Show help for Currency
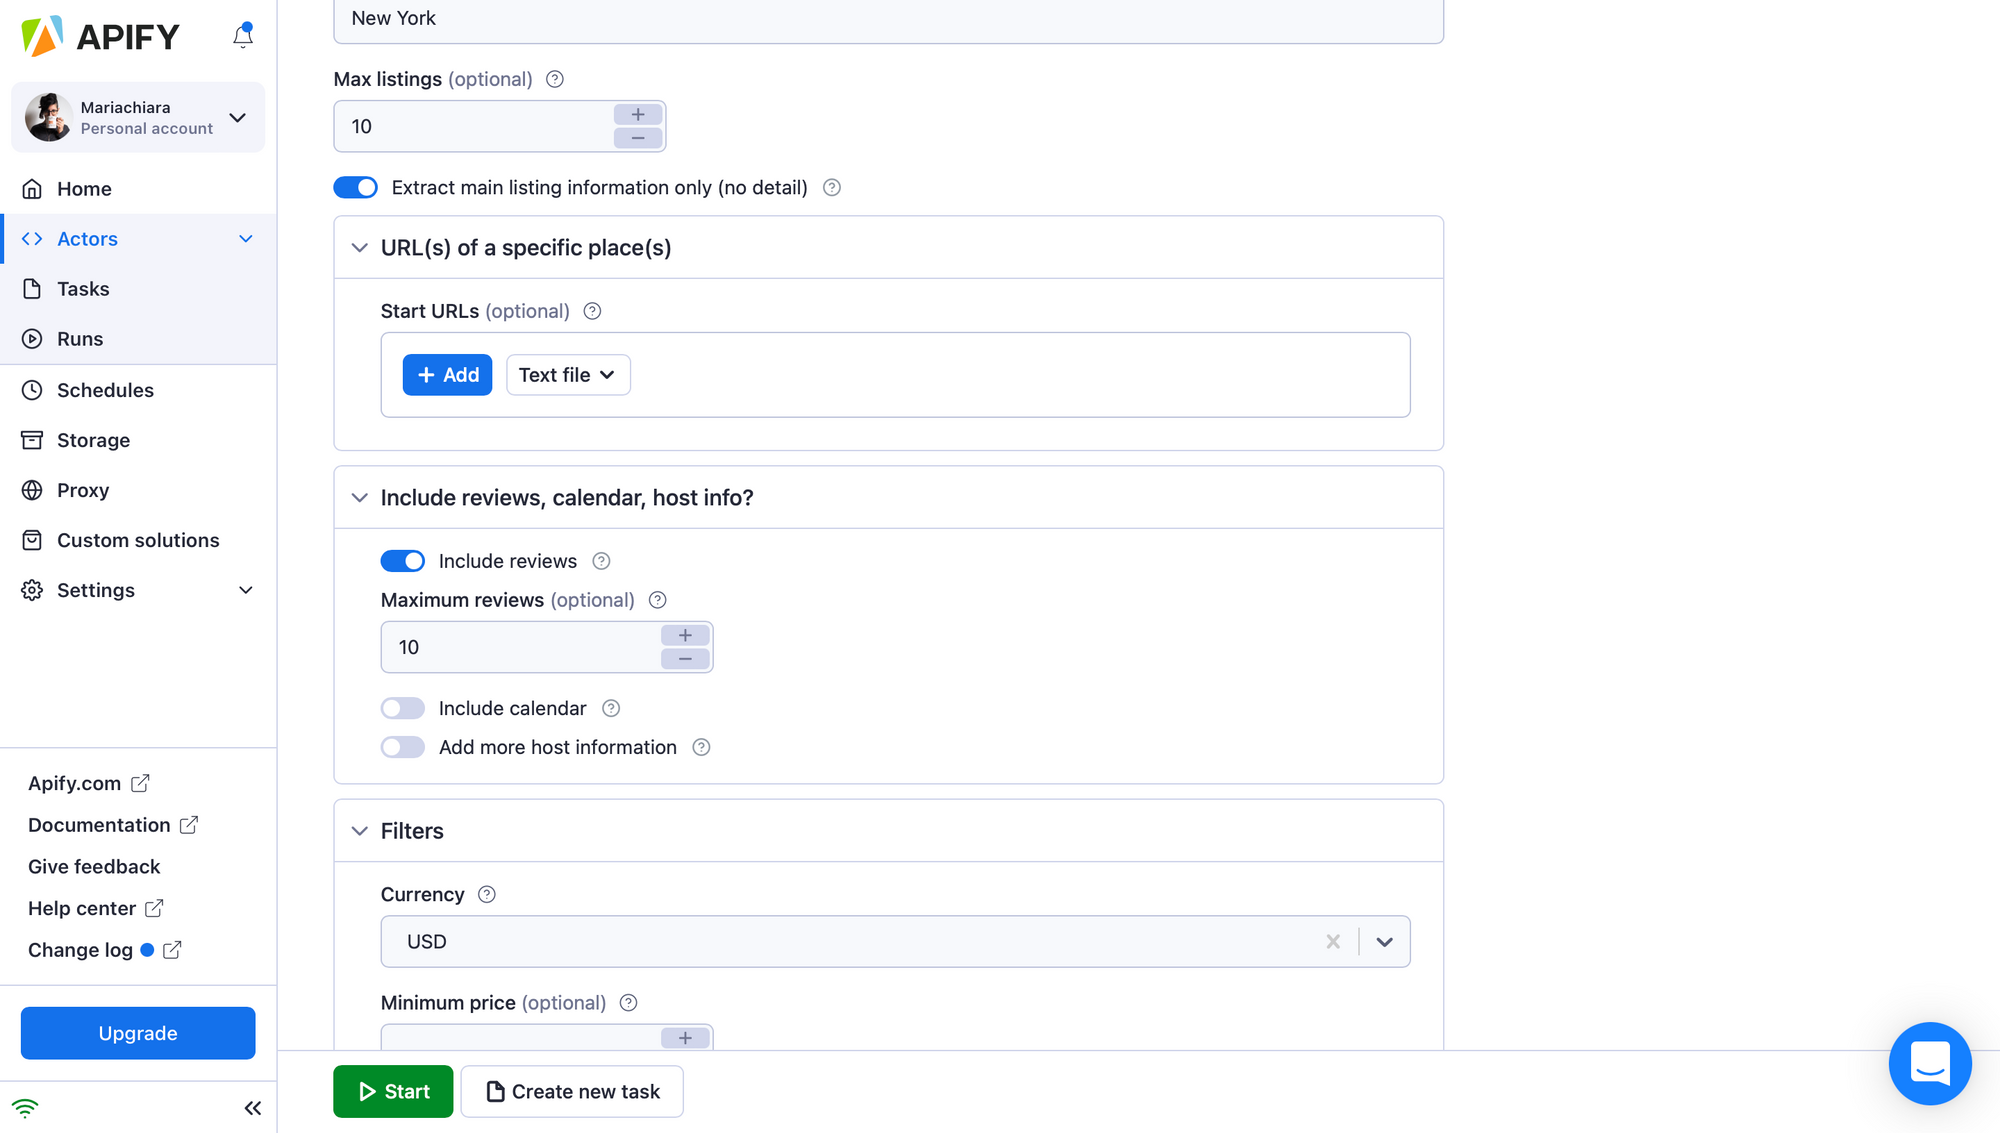The height and width of the screenshot is (1133, 2000). pos(487,894)
